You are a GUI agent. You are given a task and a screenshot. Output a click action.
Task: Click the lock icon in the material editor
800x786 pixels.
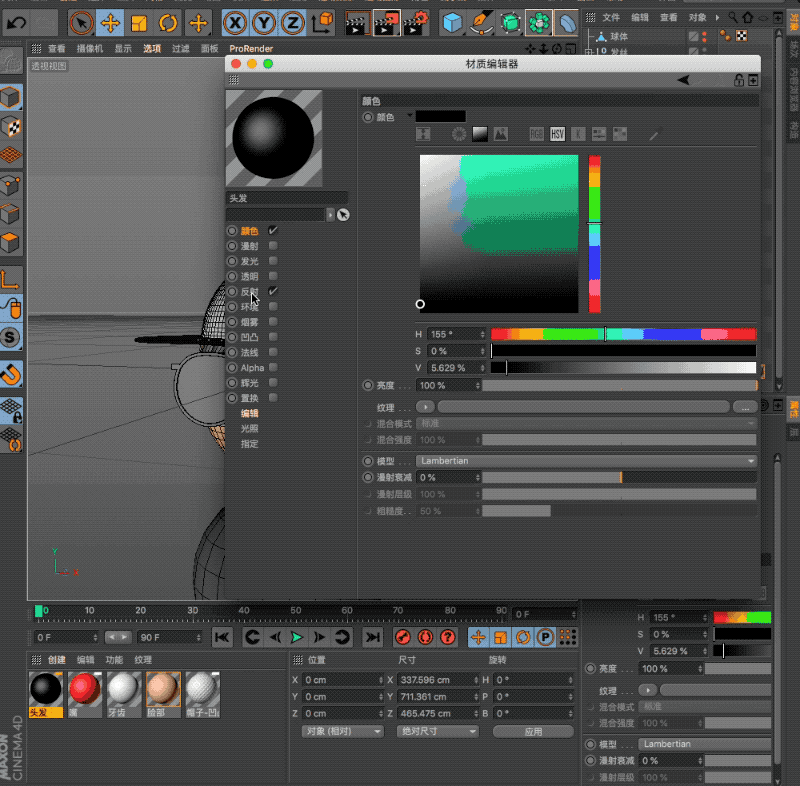738,80
